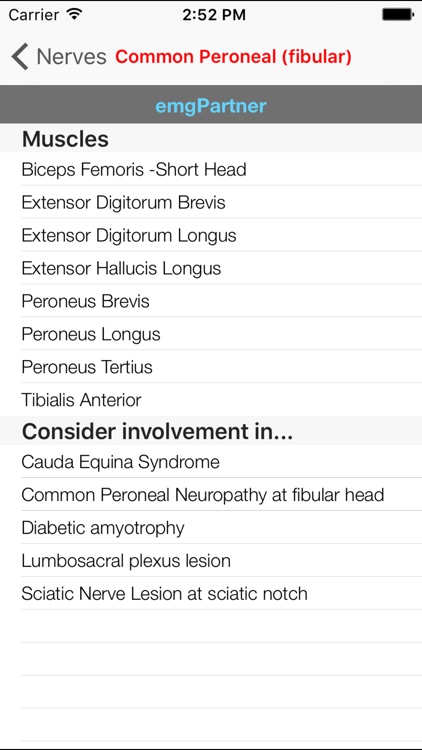Select Common Peroneal (fibular) title
Image resolution: width=422 pixels, height=750 pixels.
pyautogui.click(x=233, y=57)
